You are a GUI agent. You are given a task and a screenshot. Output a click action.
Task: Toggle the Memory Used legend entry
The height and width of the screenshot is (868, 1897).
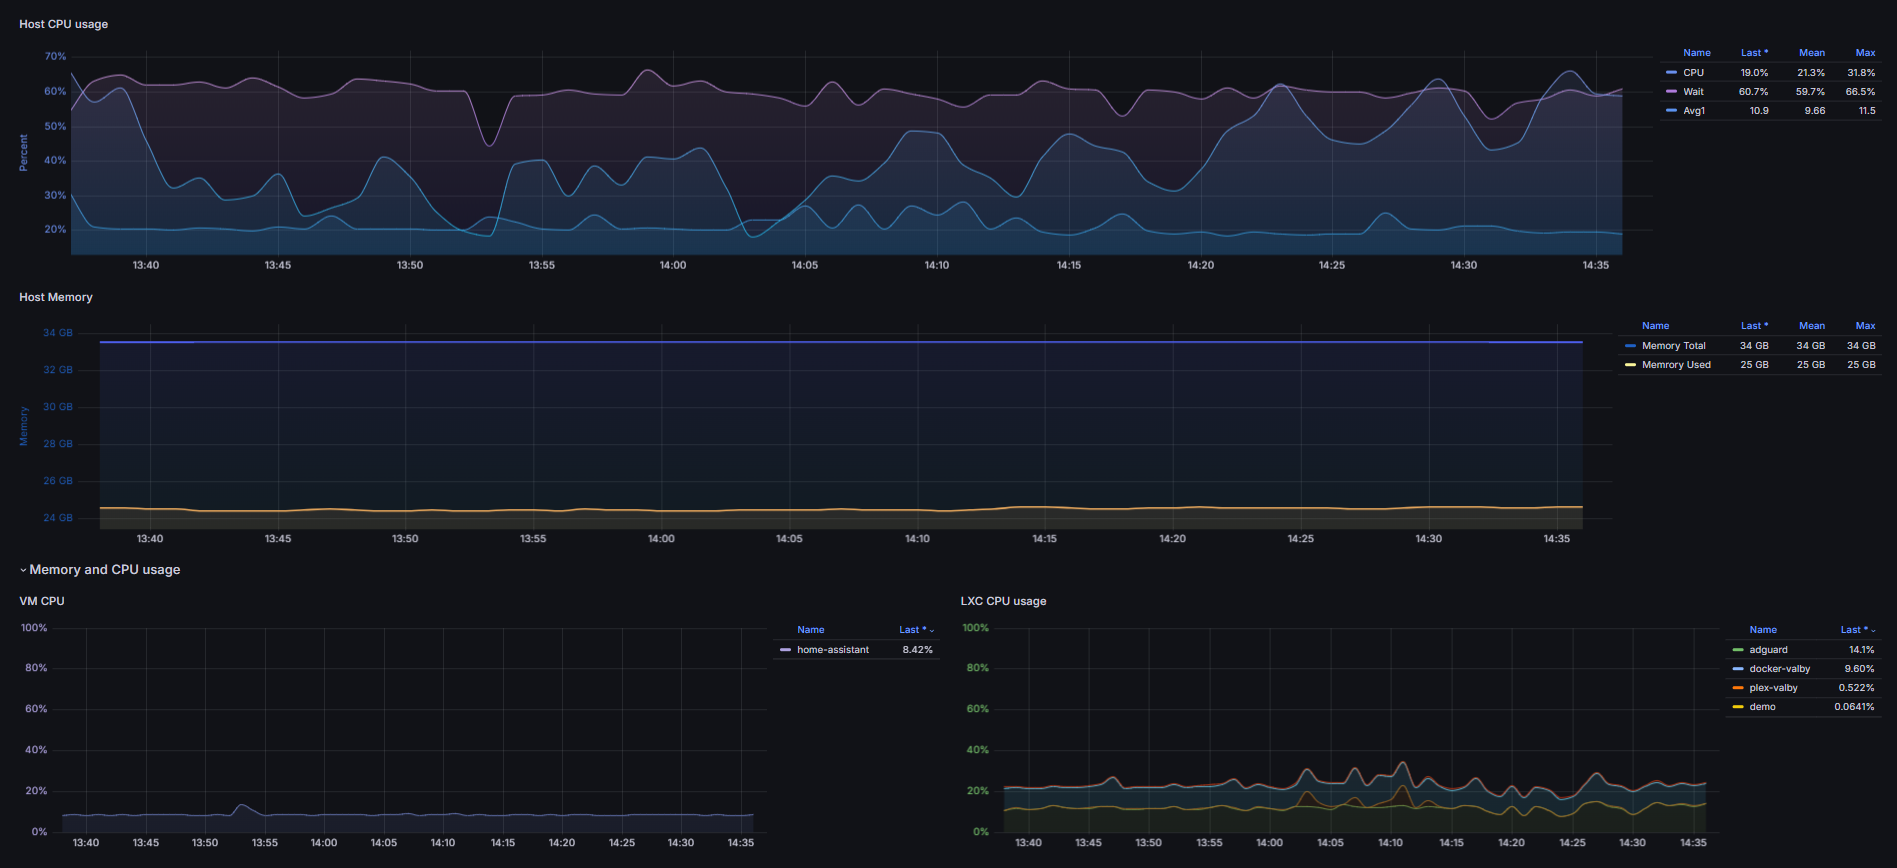[1676, 365]
